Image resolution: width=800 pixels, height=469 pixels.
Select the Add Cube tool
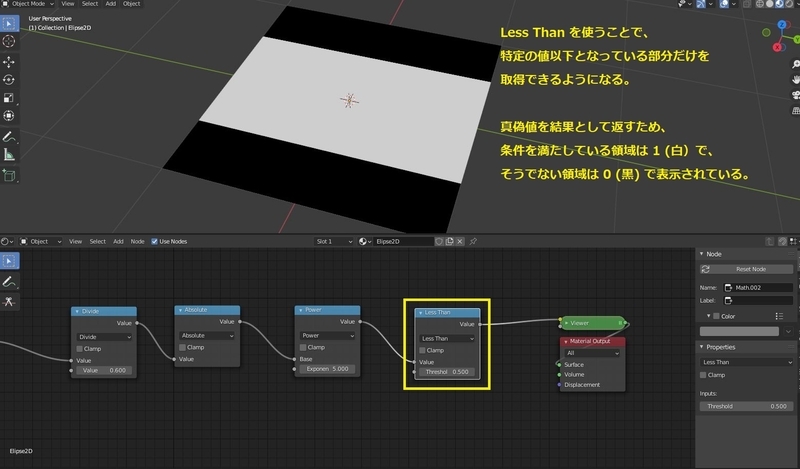tap(9, 176)
